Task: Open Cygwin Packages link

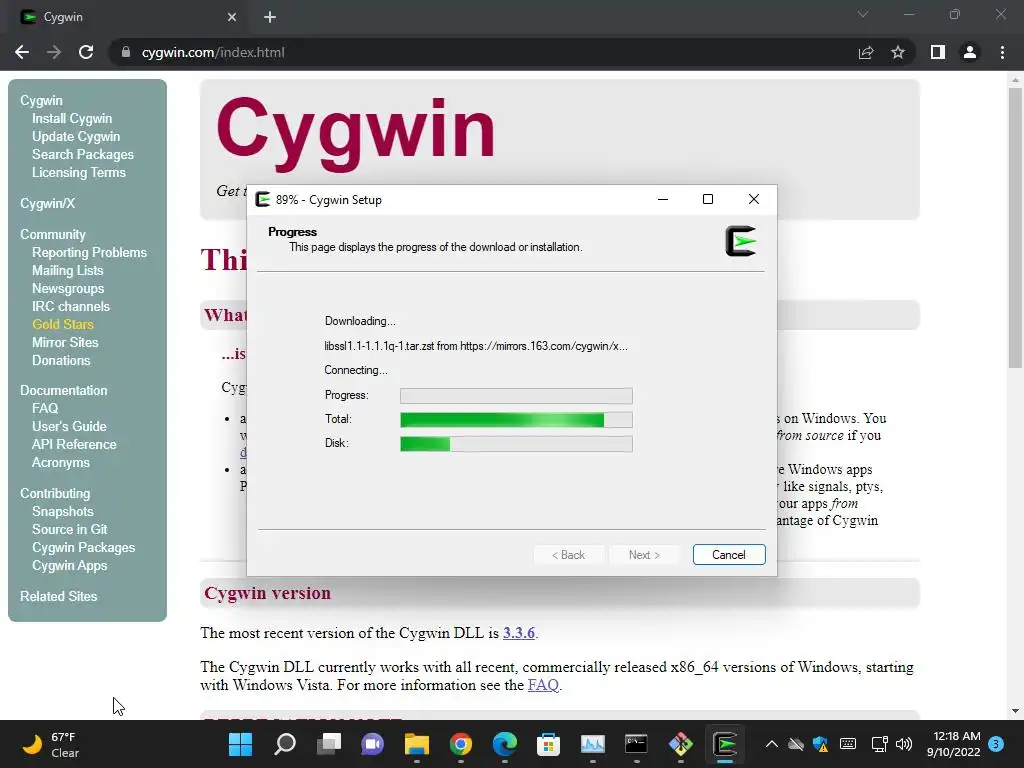Action: (x=84, y=547)
